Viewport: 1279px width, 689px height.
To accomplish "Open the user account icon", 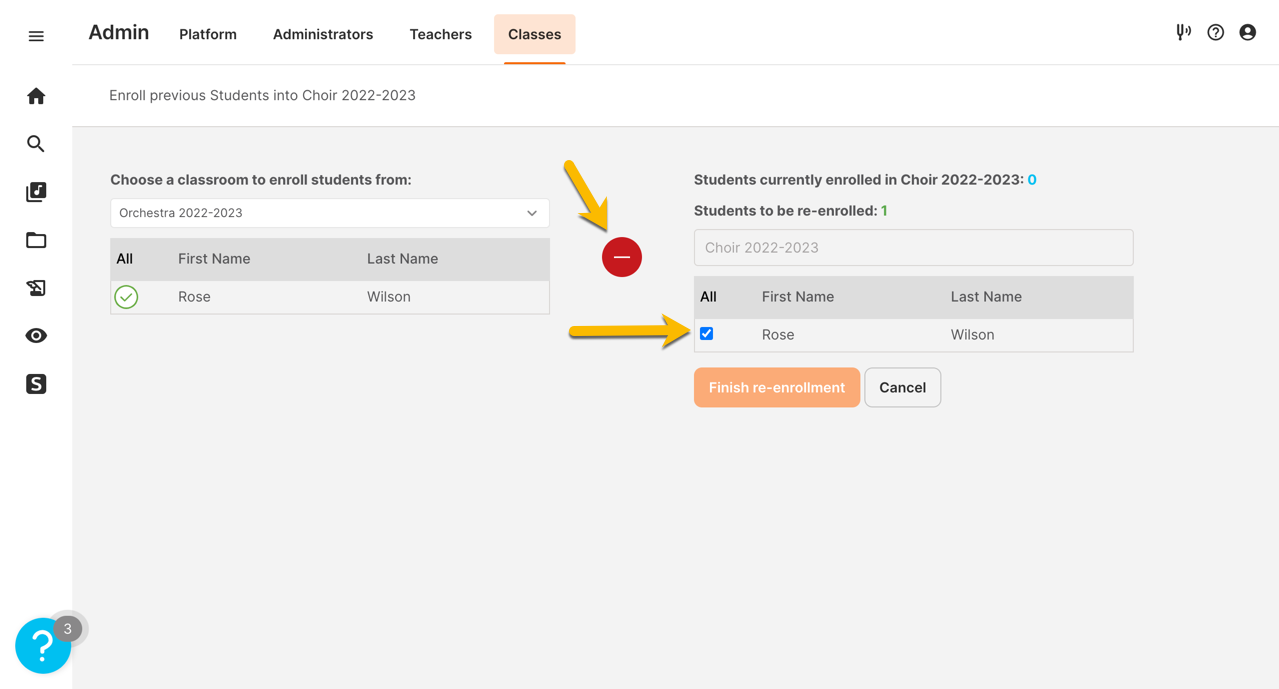I will (x=1247, y=32).
